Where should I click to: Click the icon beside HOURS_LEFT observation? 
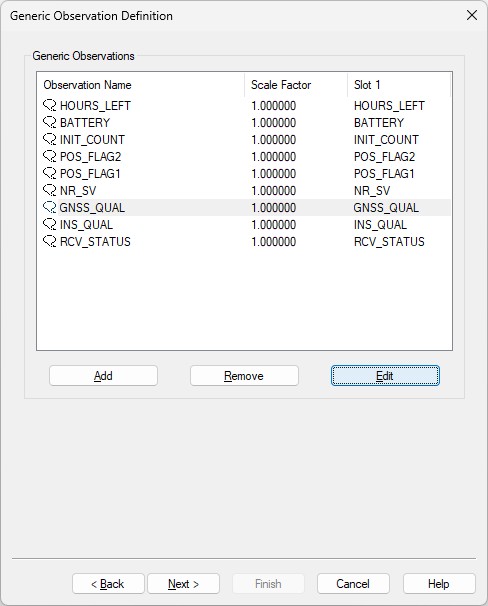[x=49, y=105]
